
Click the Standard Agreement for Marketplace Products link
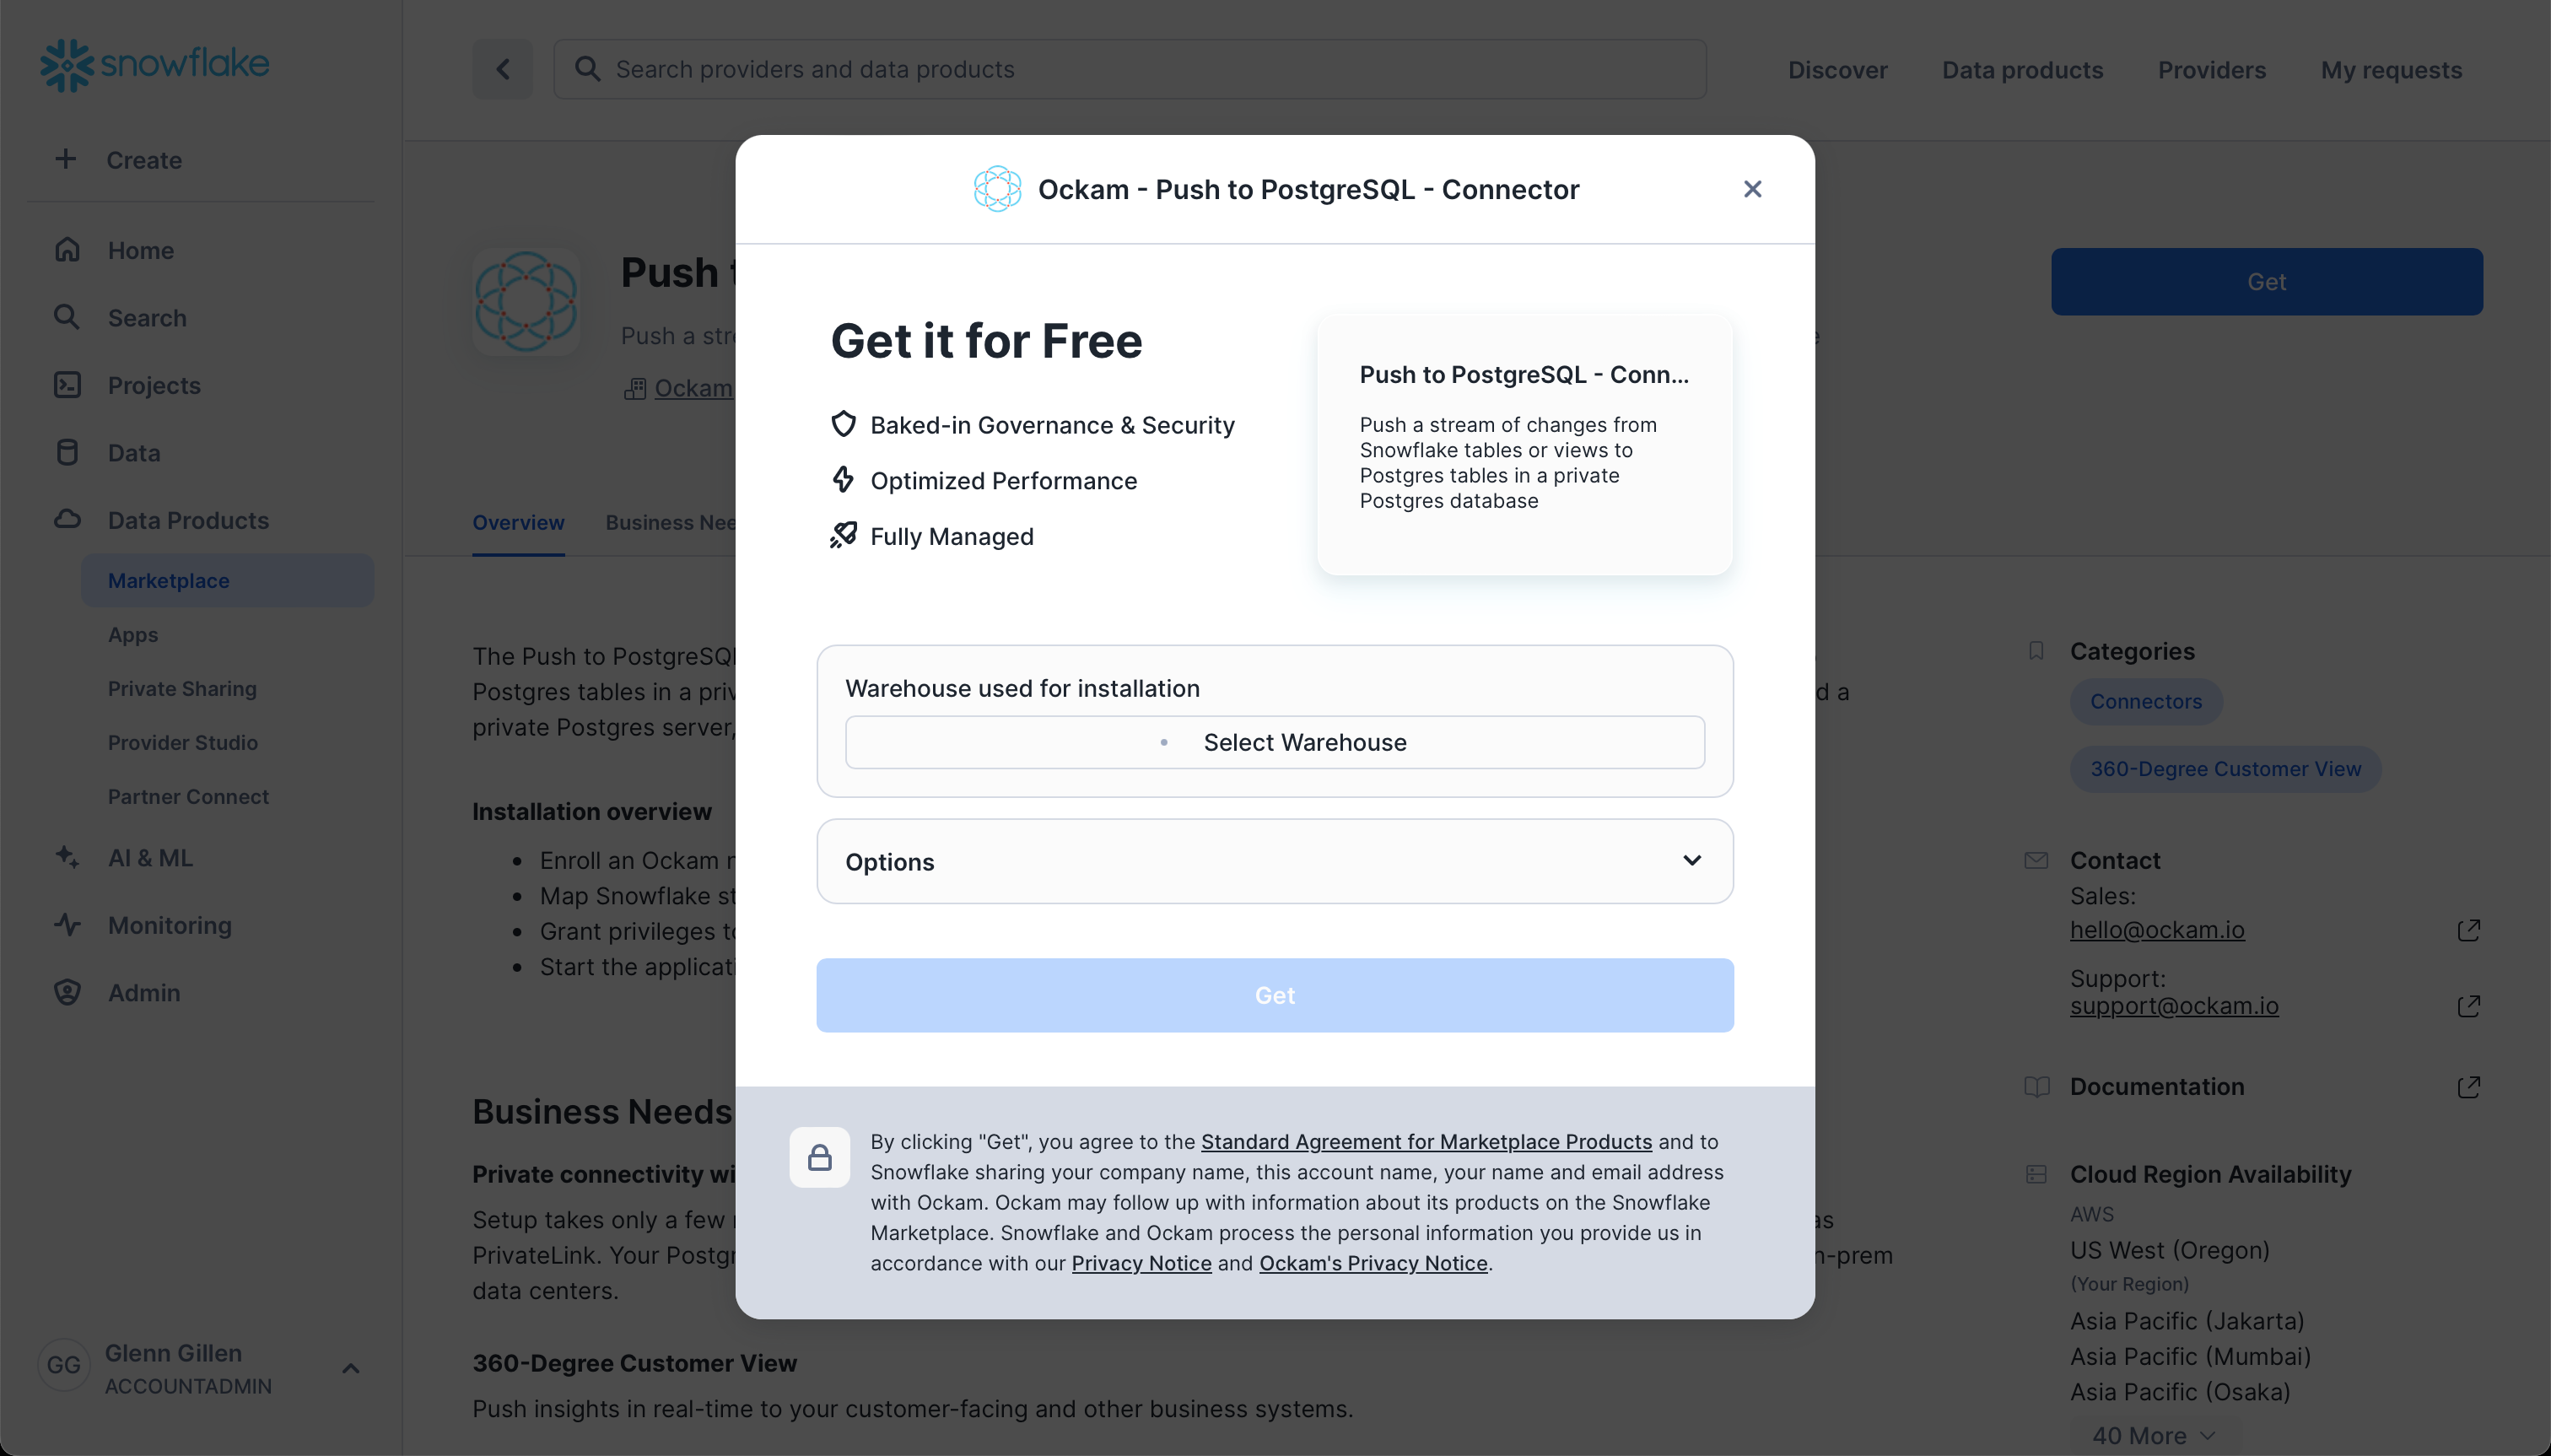(1427, 1141)
